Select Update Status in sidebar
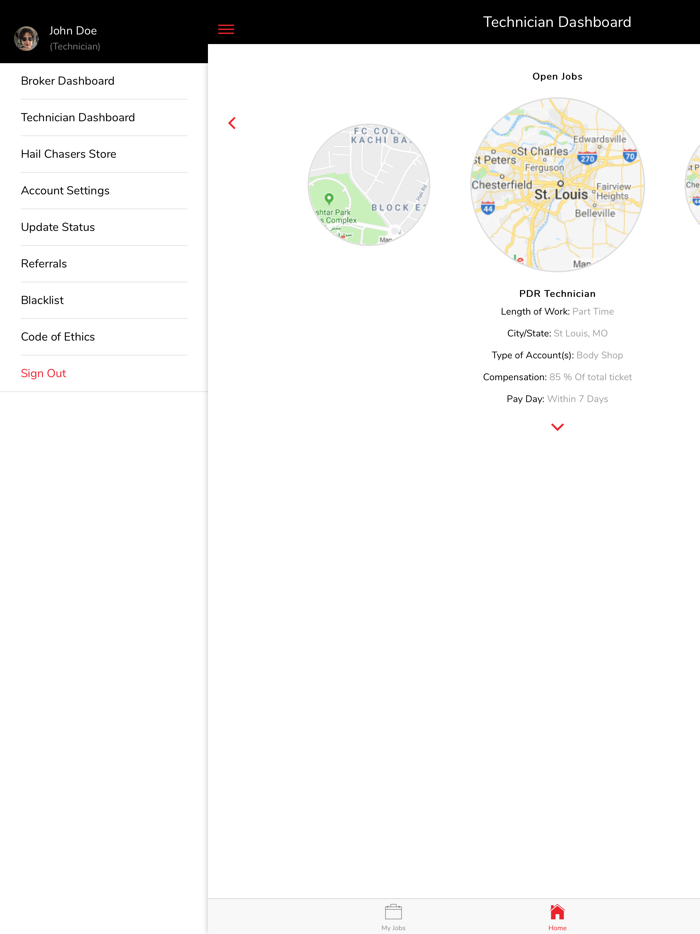 point(104,227)
